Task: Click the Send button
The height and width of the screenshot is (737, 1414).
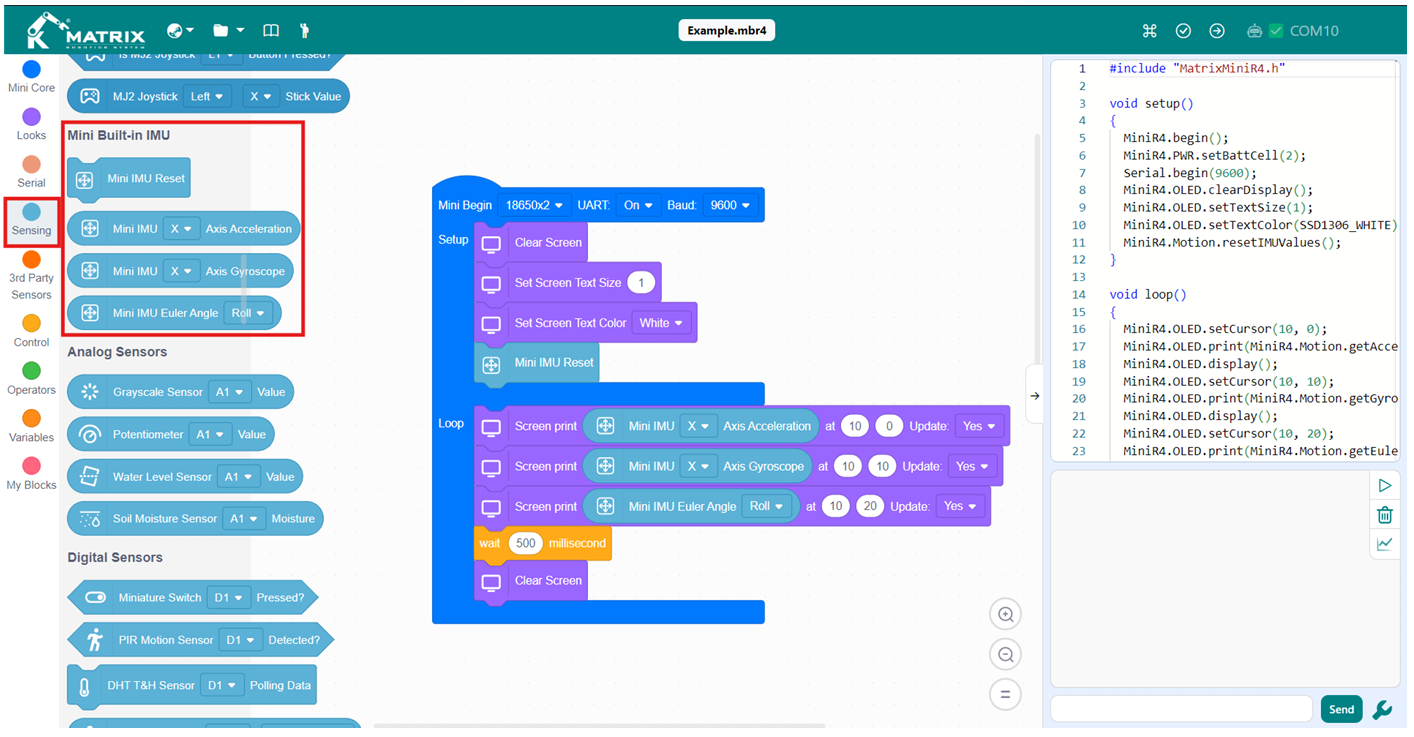Action: [1341, 710]
